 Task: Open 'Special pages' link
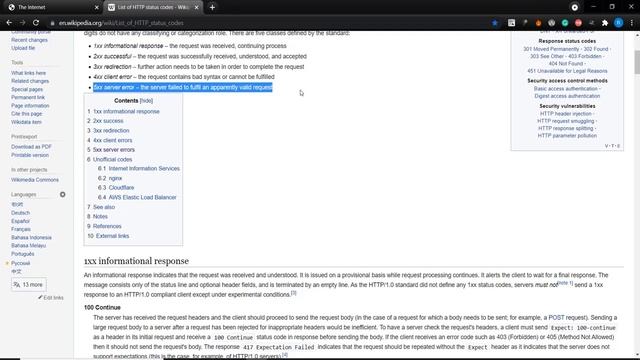[x=27, y=89]
